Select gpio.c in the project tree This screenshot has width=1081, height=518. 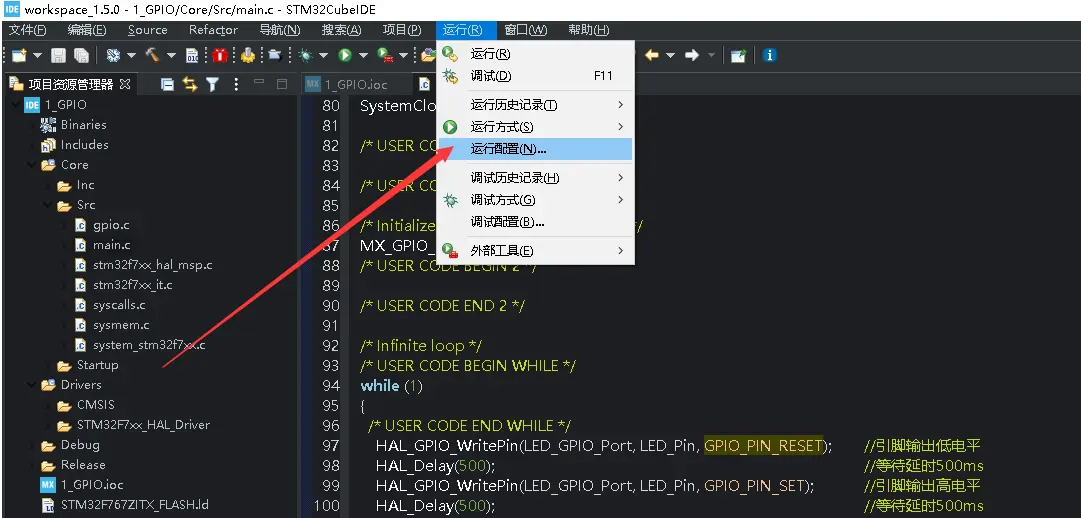[x=111, y=225]
